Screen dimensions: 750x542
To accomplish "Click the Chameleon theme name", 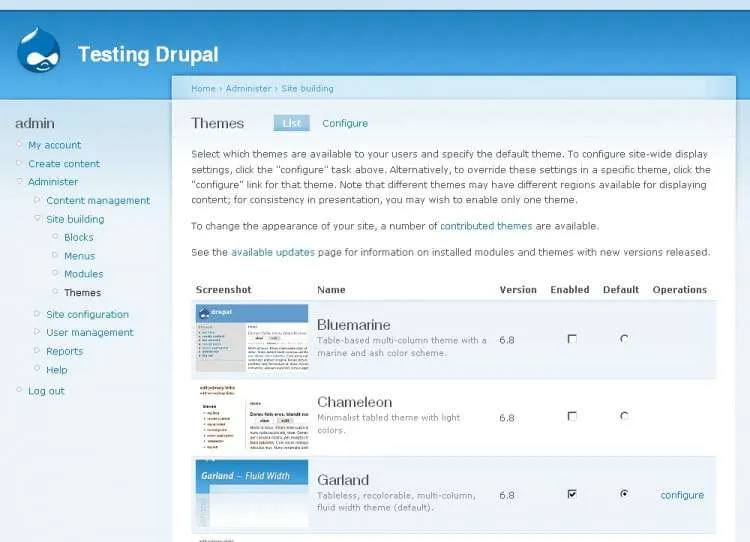I will pyautogui.click(x=354, y=402).
